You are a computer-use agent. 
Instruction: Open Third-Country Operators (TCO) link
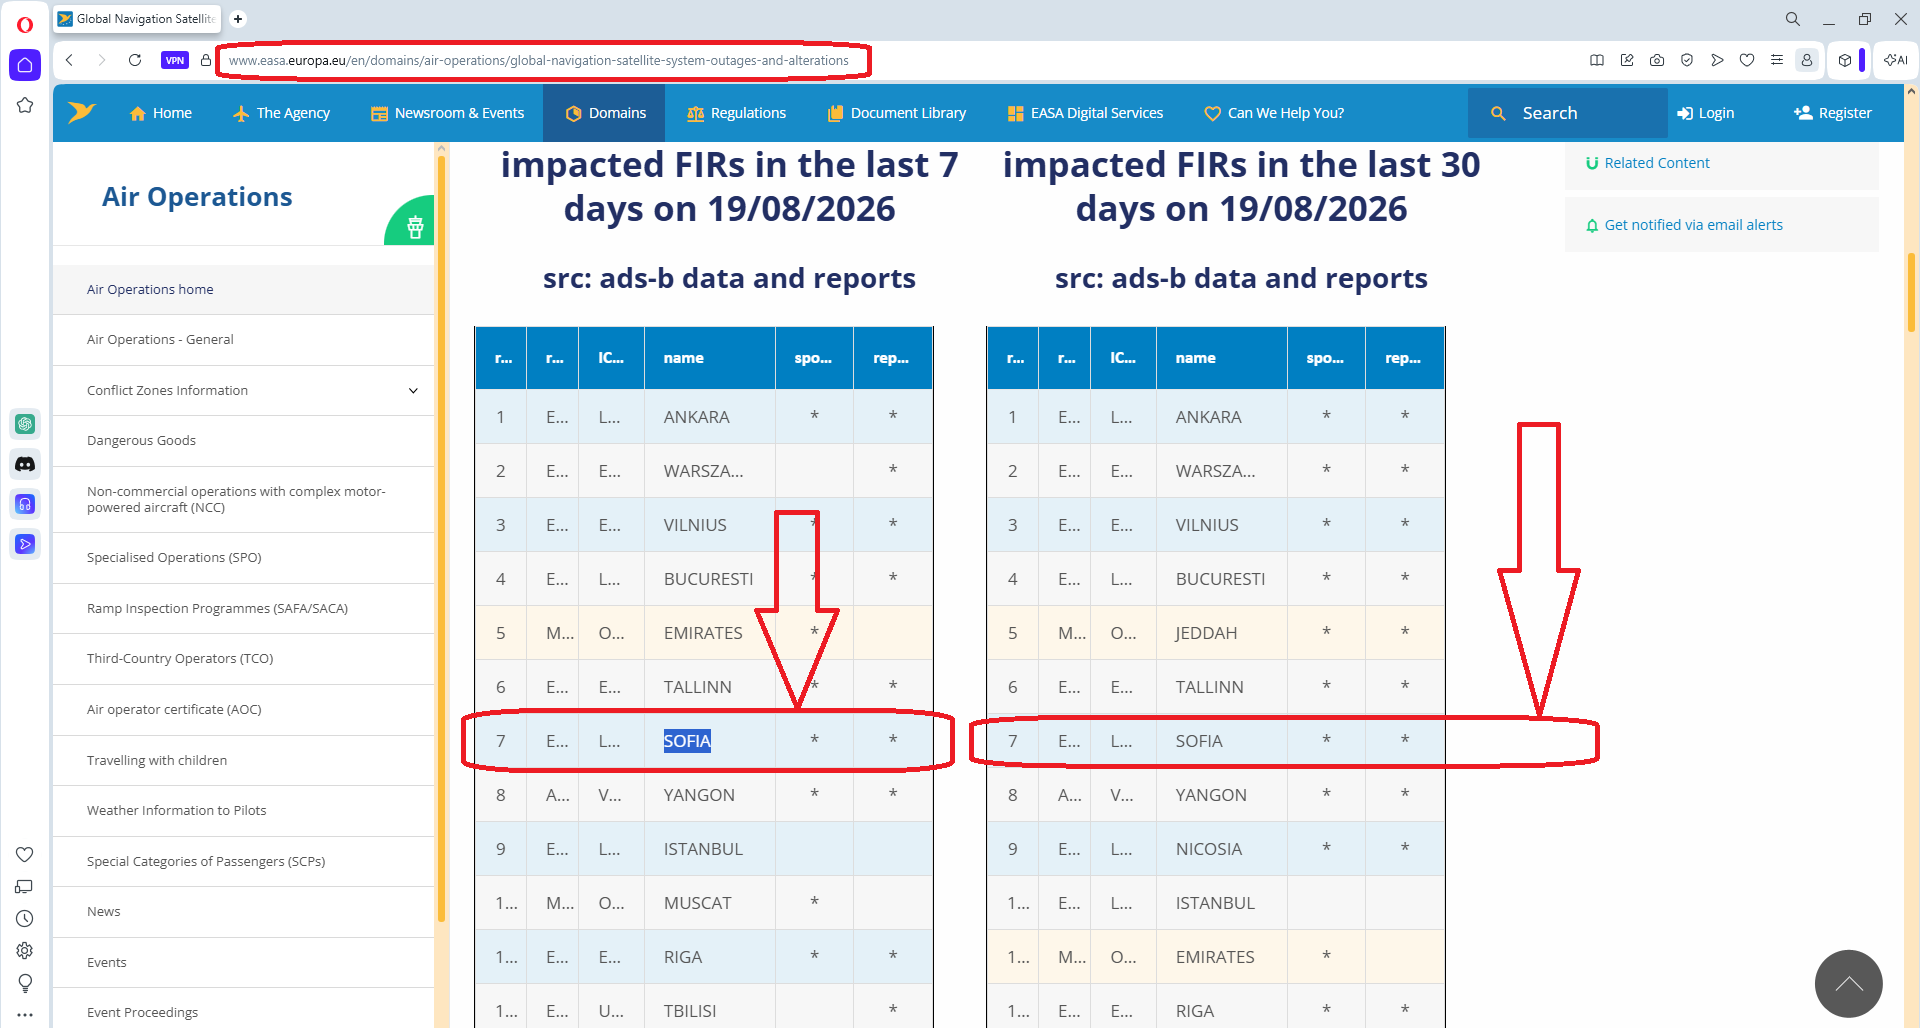180,658
